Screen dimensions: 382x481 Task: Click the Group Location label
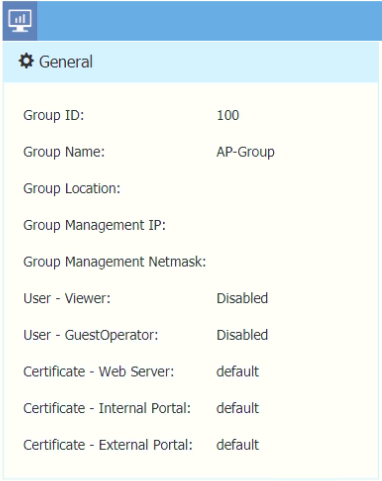(x=72, y=189)
